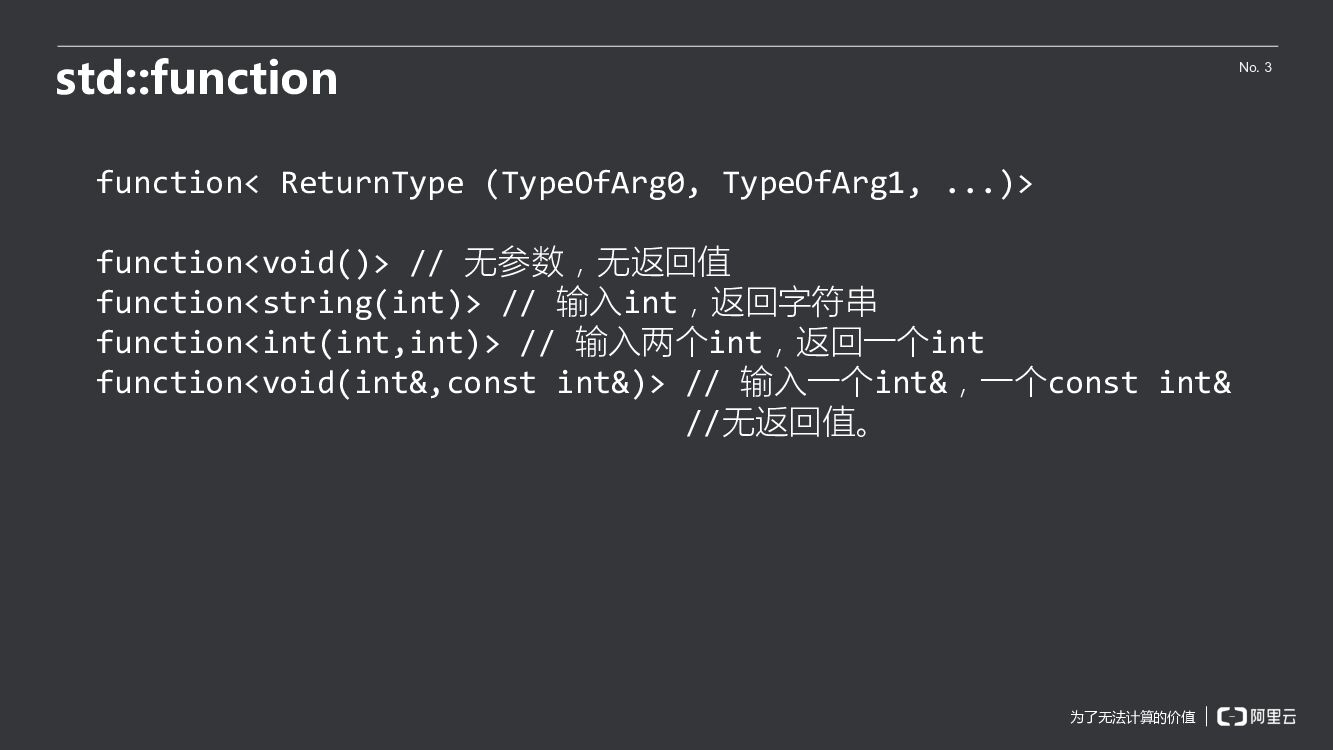This screenshot has height=750, width=1333.
Task: Click the 阿里云 brand name text
Action: 1273,716
